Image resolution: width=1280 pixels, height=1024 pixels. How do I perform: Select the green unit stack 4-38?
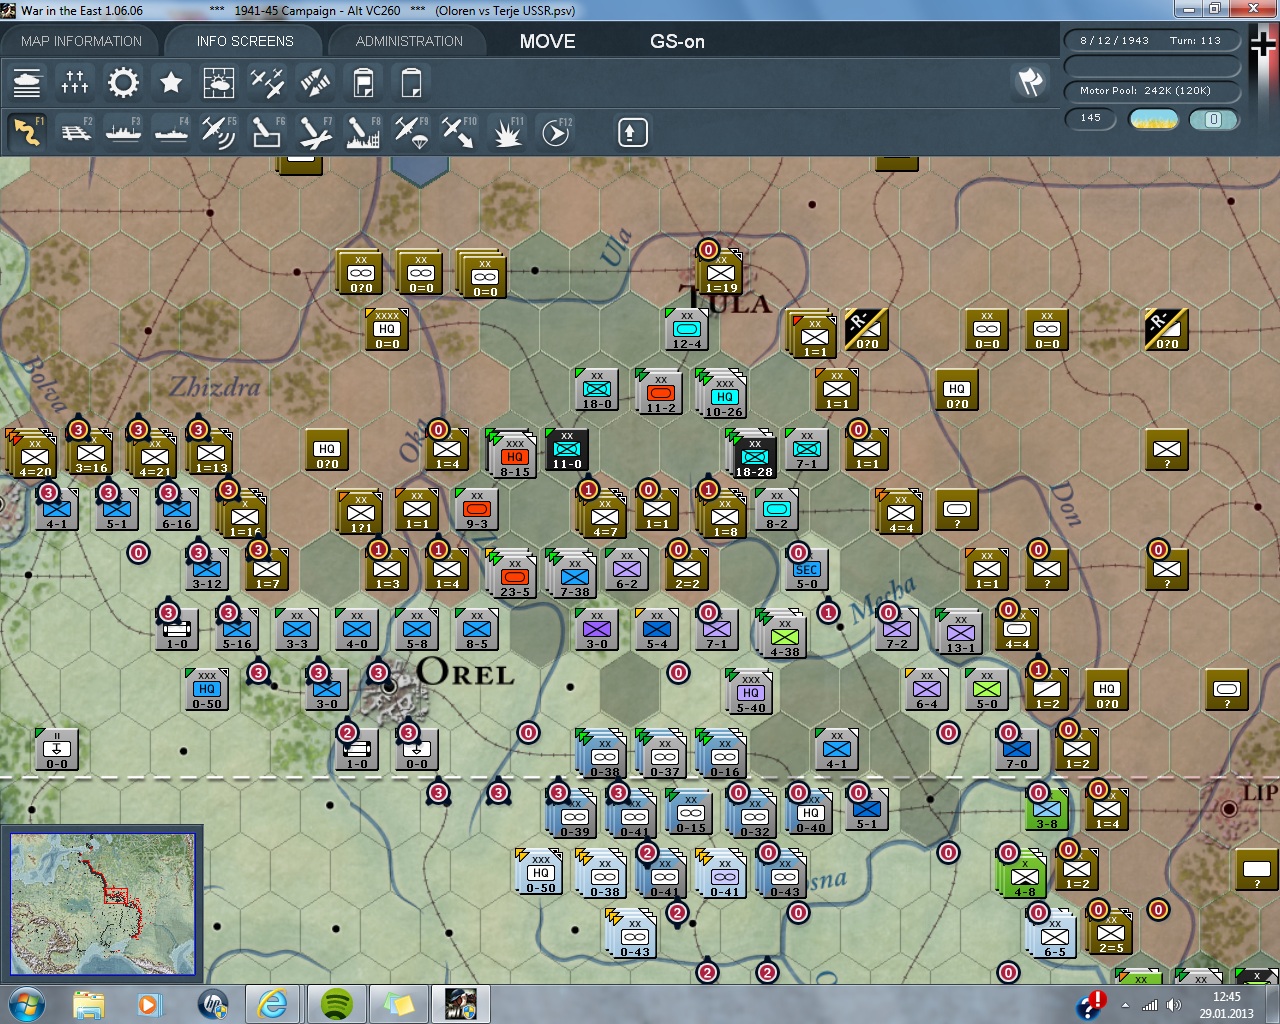coord(784,634)
